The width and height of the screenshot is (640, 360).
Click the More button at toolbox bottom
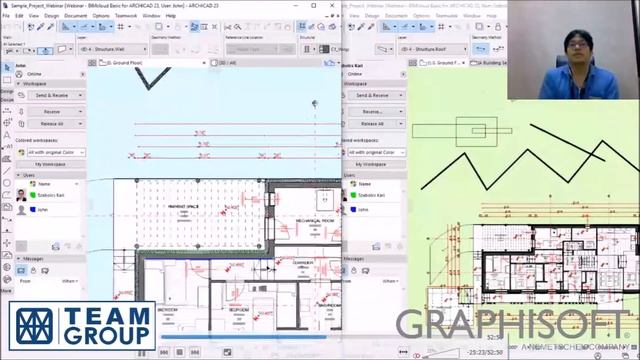click(x=7, y=291)
